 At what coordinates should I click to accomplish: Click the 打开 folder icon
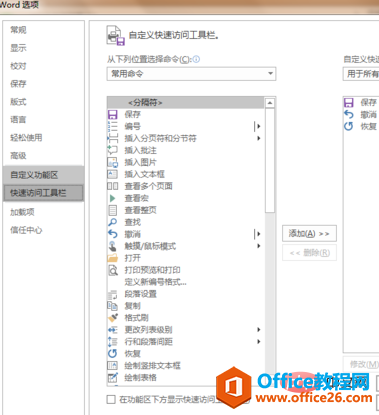point(113,258)
